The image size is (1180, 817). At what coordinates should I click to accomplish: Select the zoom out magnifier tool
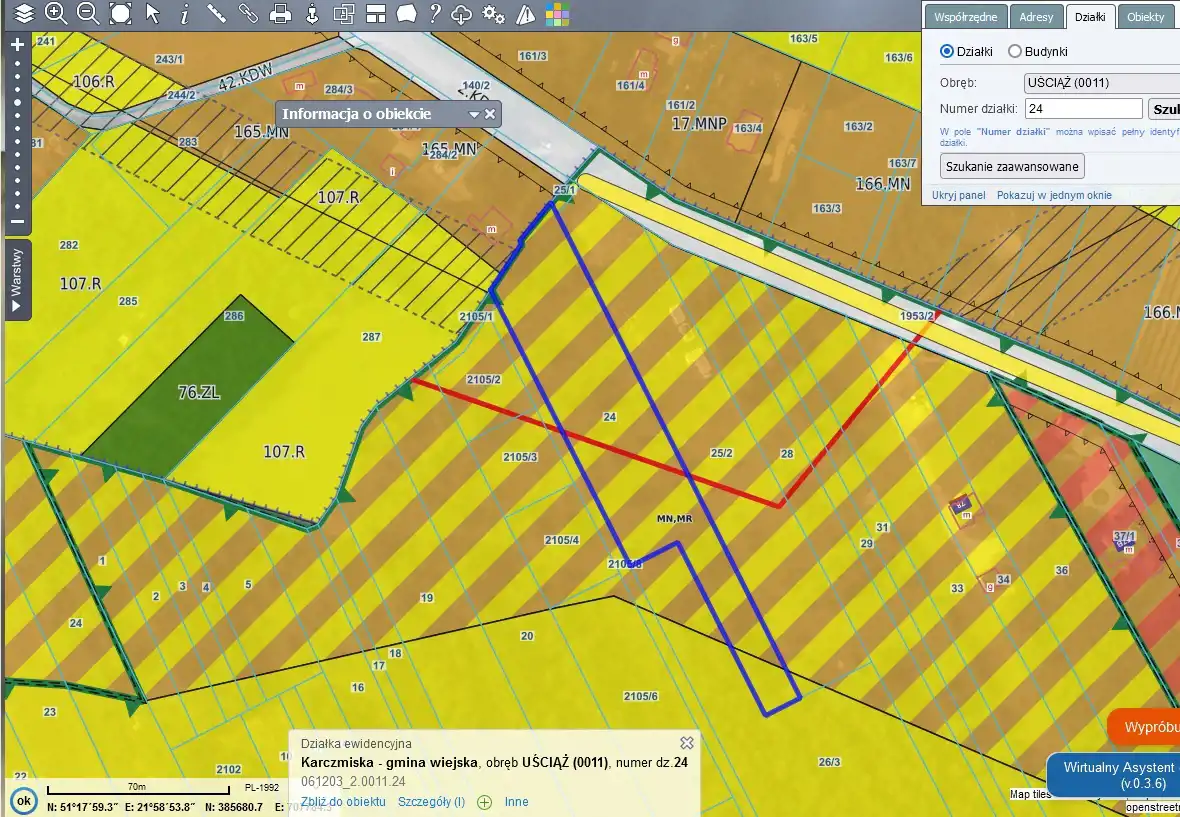[88, 14]
